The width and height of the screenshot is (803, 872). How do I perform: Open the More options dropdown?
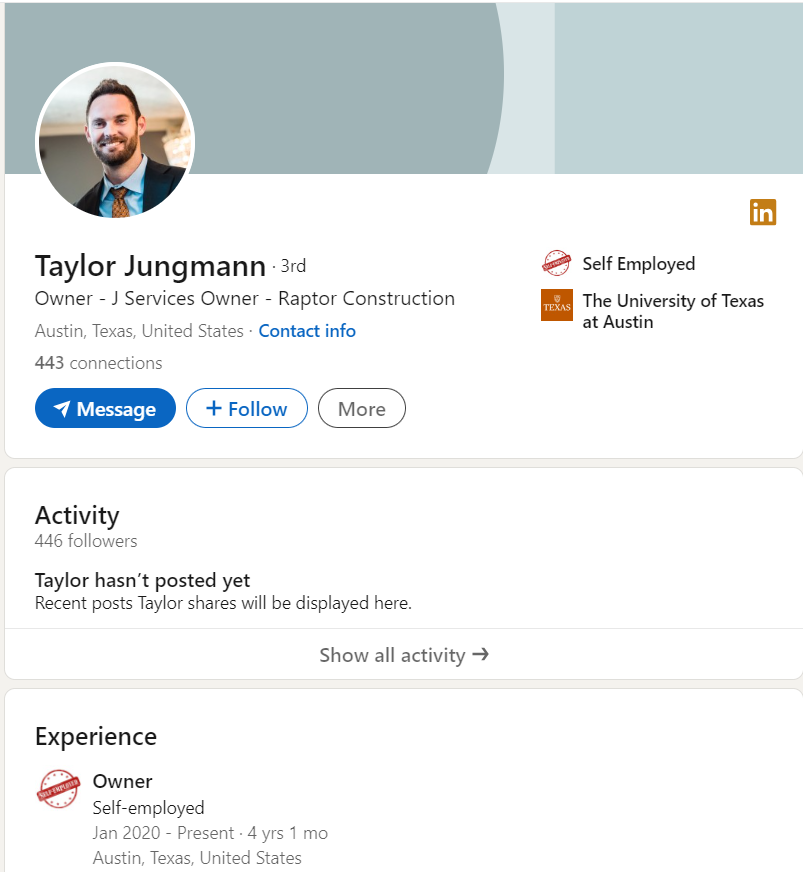click(x=361, y=408)
